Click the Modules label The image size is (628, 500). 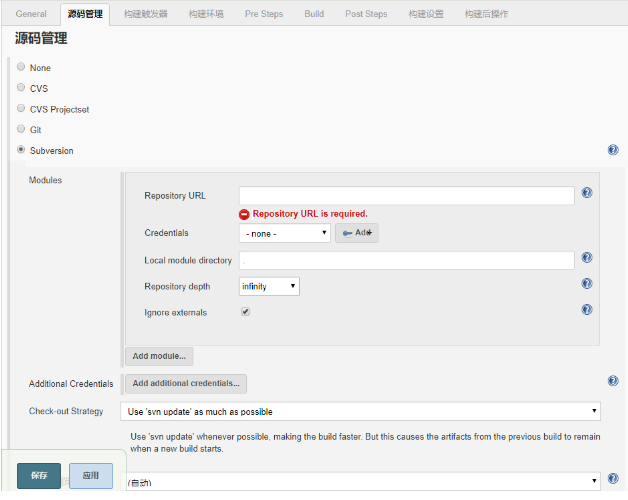click(x=45, y=180)
